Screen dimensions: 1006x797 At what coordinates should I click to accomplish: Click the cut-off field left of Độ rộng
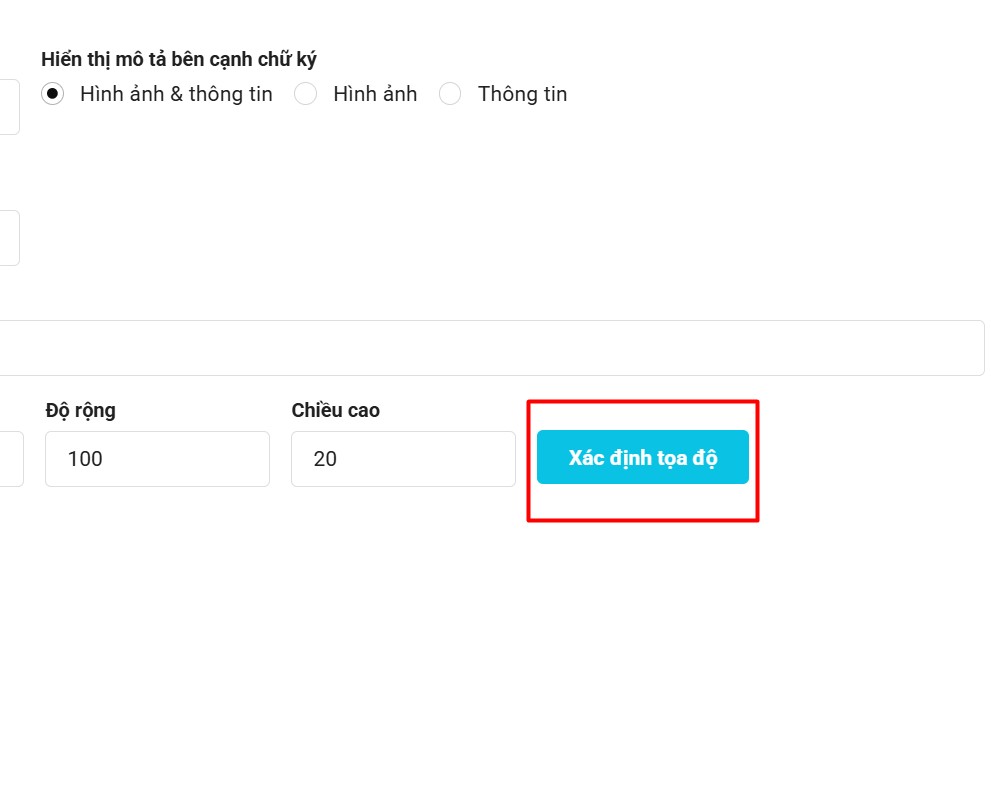[x=10, y=459]
